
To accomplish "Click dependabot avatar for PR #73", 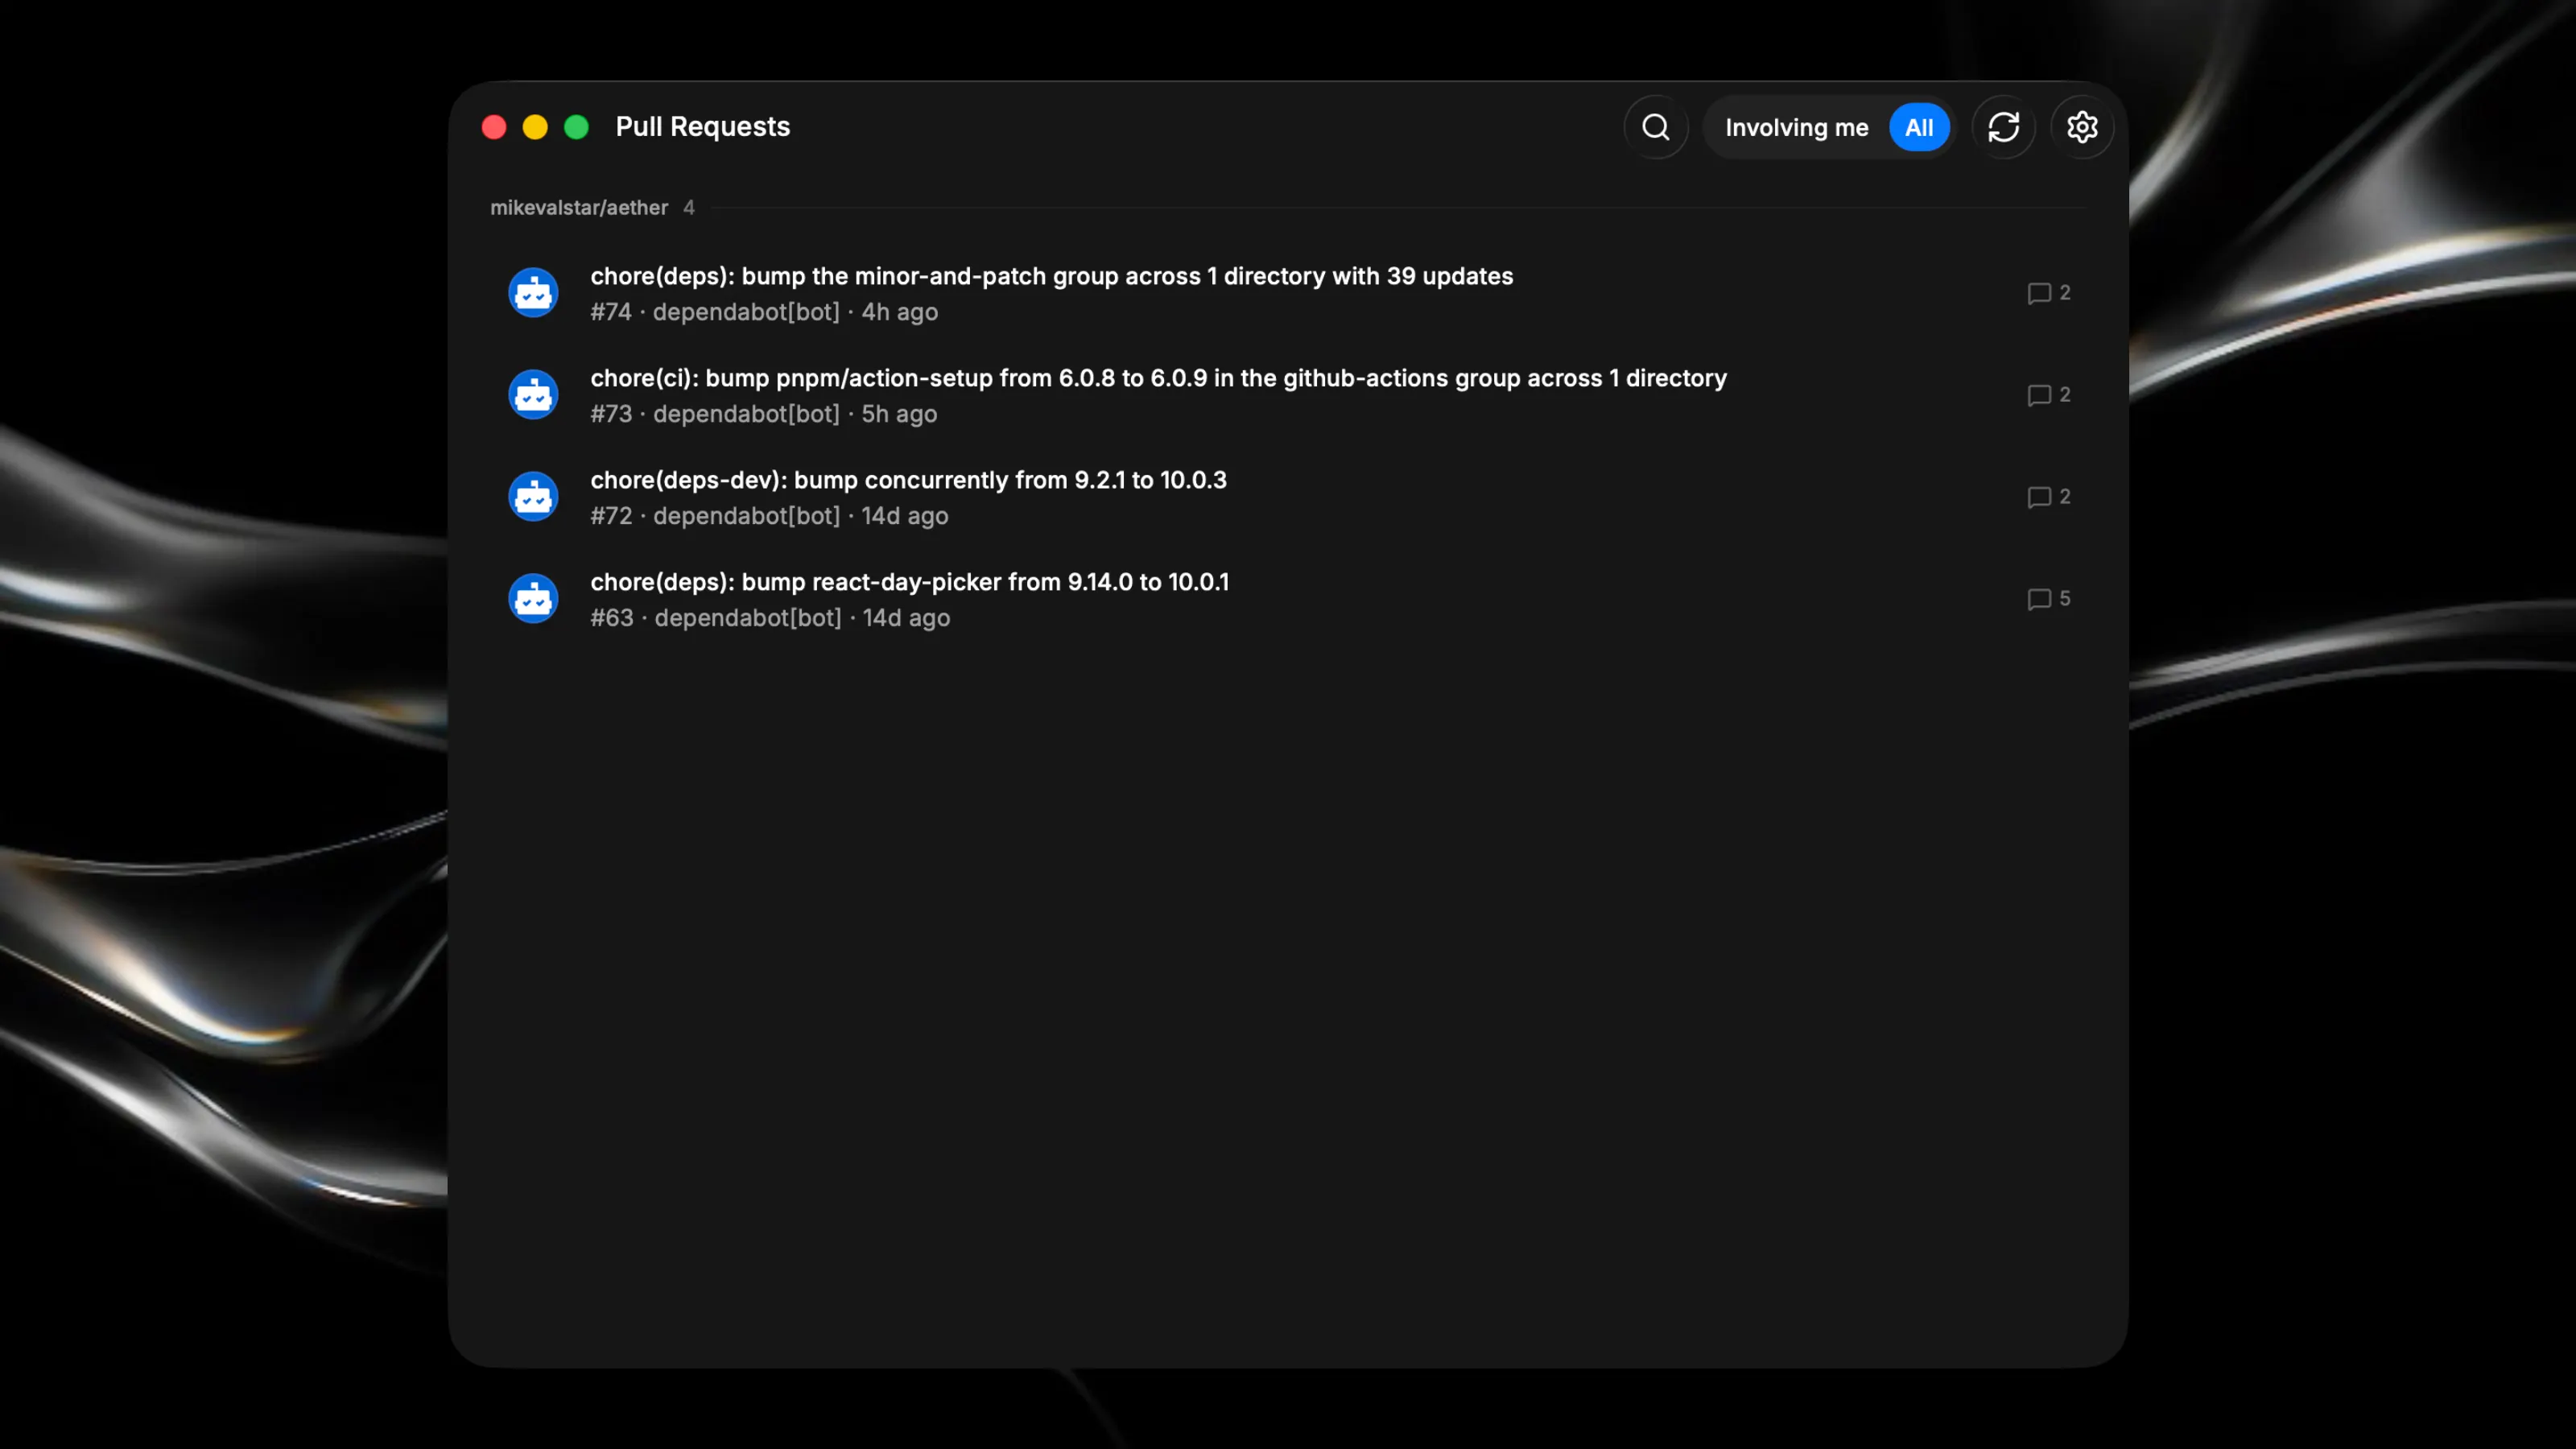I will 533,395.
